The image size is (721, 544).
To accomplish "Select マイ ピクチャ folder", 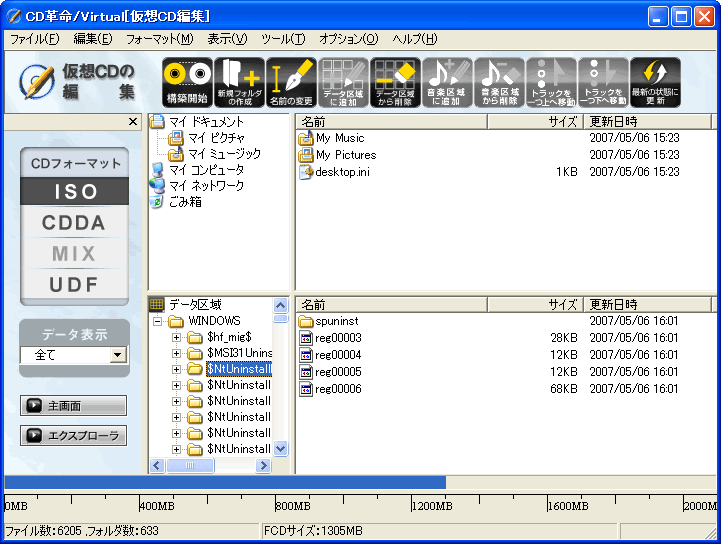I will (216, 137).
